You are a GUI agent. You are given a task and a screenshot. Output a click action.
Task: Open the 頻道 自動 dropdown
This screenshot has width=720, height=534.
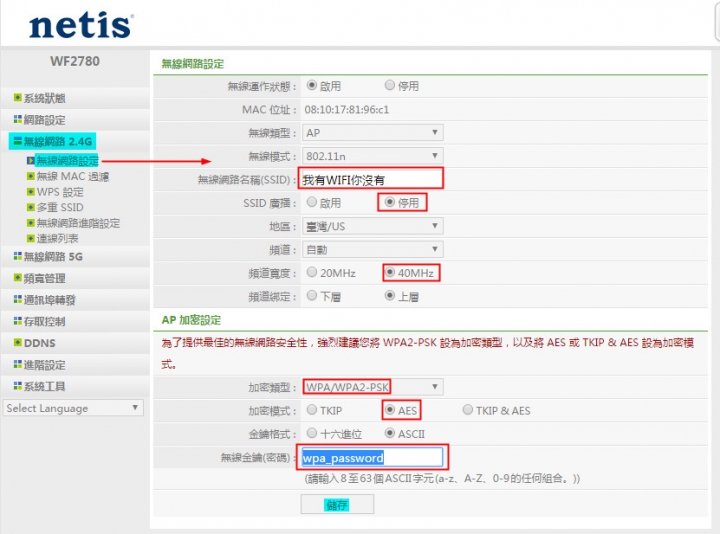372,250
